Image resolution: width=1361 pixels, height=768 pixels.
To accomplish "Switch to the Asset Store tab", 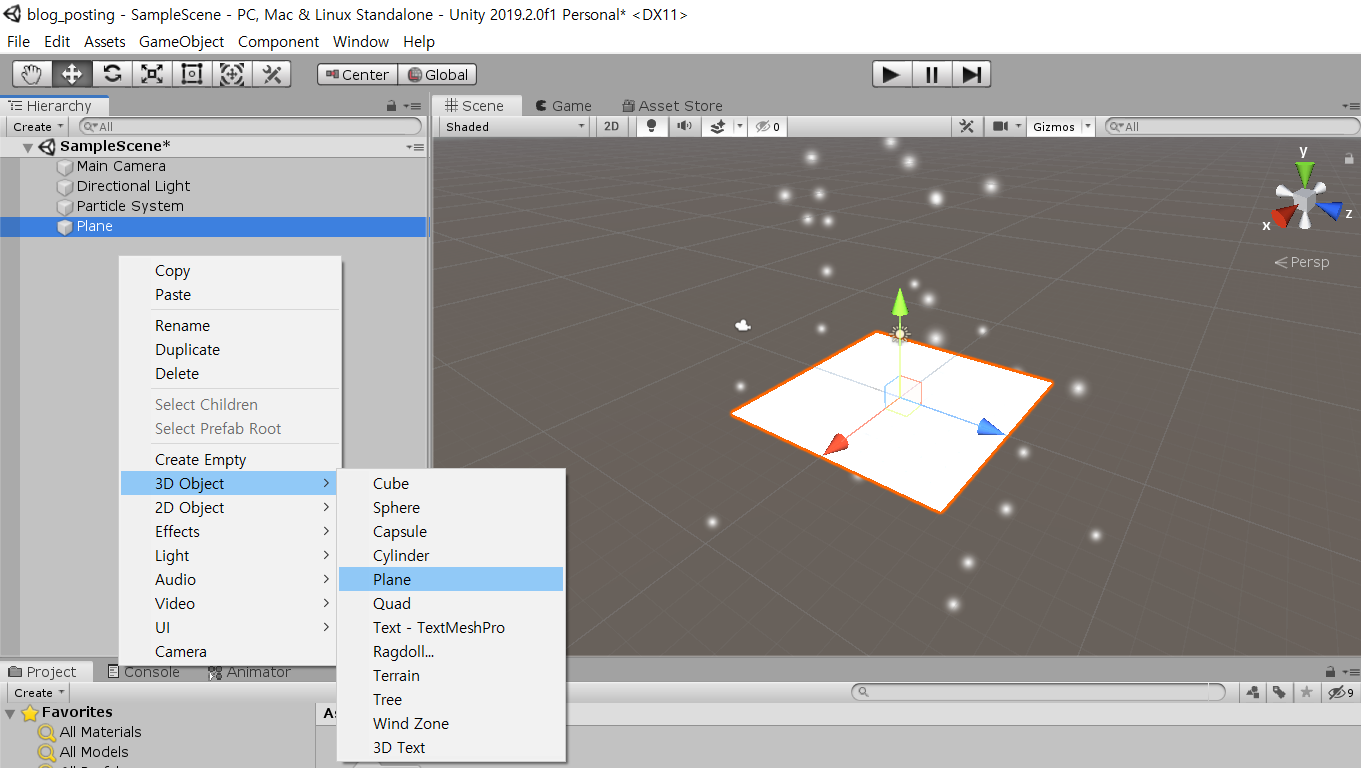I will coord(671,105).
